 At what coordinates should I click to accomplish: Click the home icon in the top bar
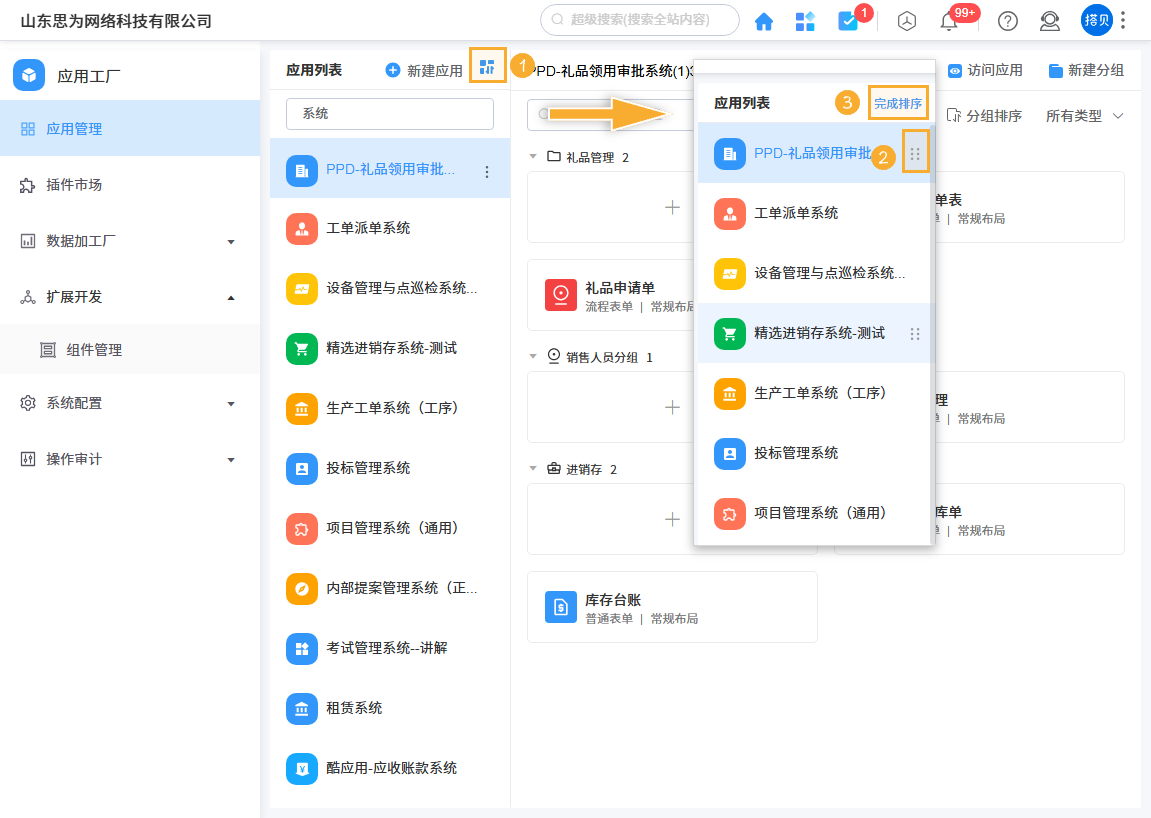(764, 20)
